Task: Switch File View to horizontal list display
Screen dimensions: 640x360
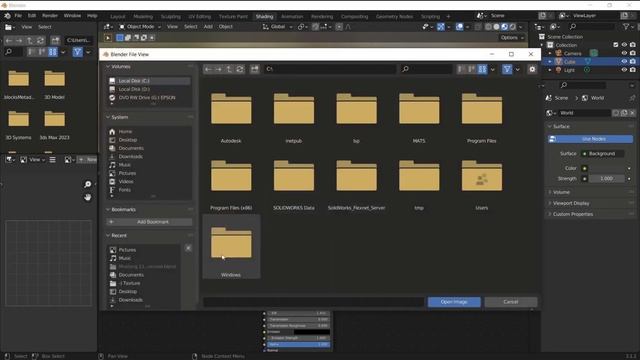Action: pyautogui.click(x=471, y=69)
